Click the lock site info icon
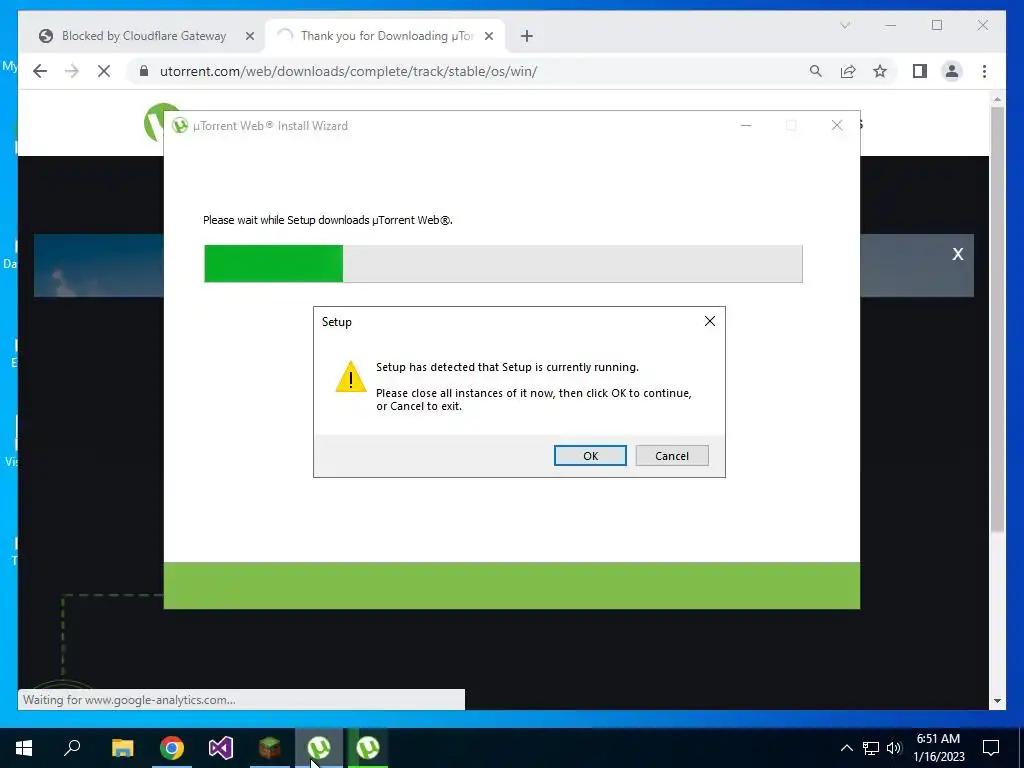1024x768 pixels. click(x=144, y=71)
